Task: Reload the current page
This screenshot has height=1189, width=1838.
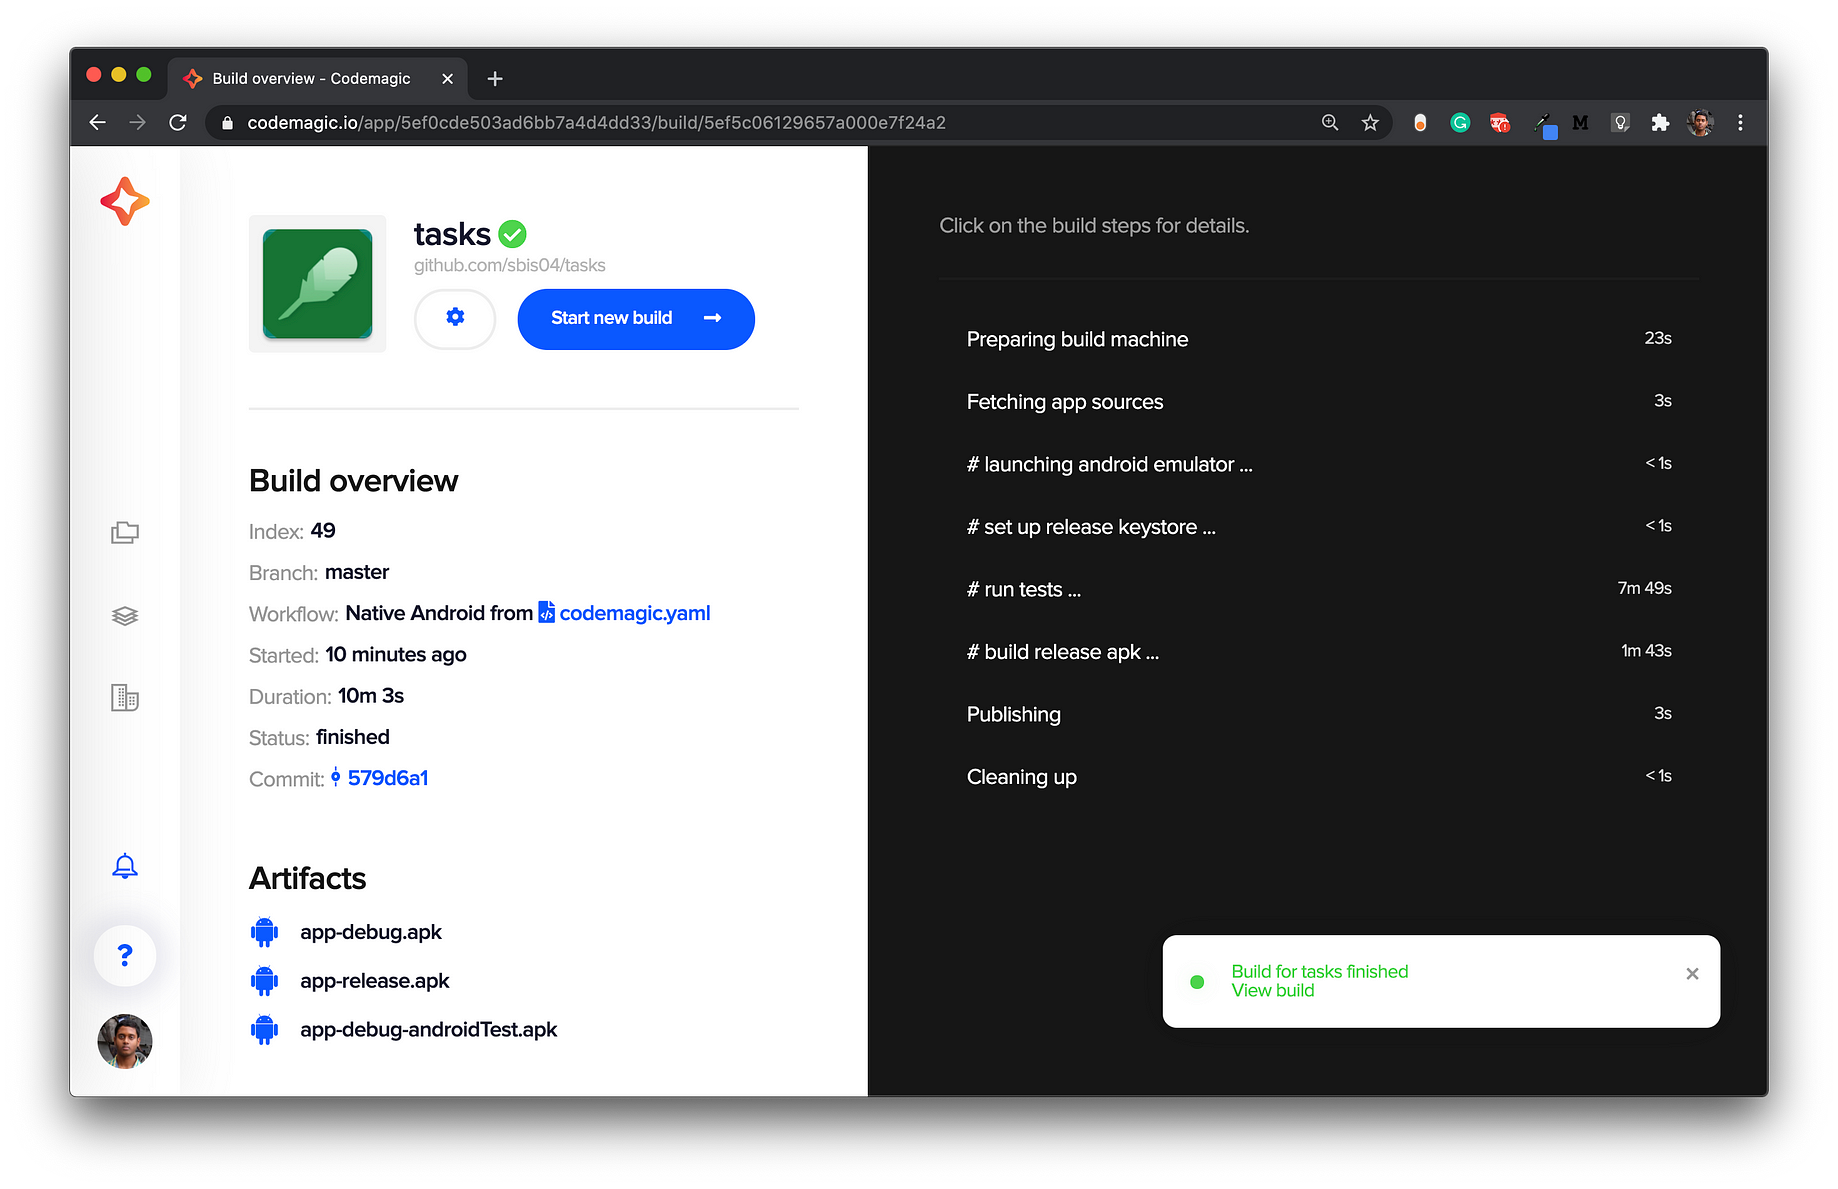Action: (178, 122)
